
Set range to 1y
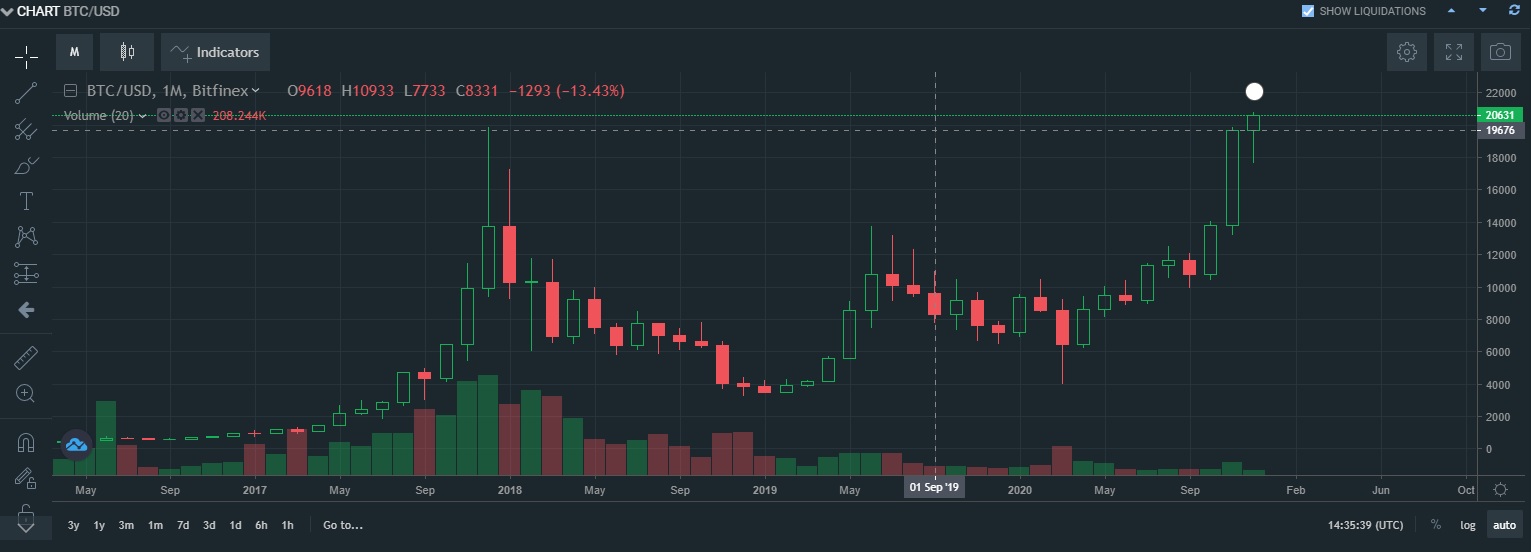tap(100, 525)
